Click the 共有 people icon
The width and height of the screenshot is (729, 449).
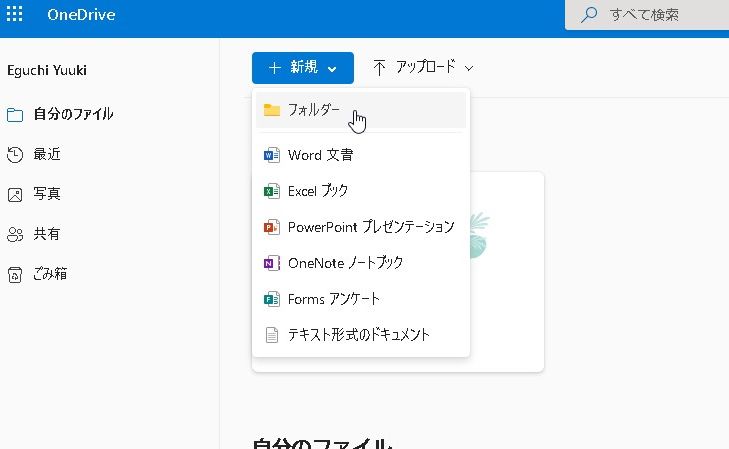[15, 235]
